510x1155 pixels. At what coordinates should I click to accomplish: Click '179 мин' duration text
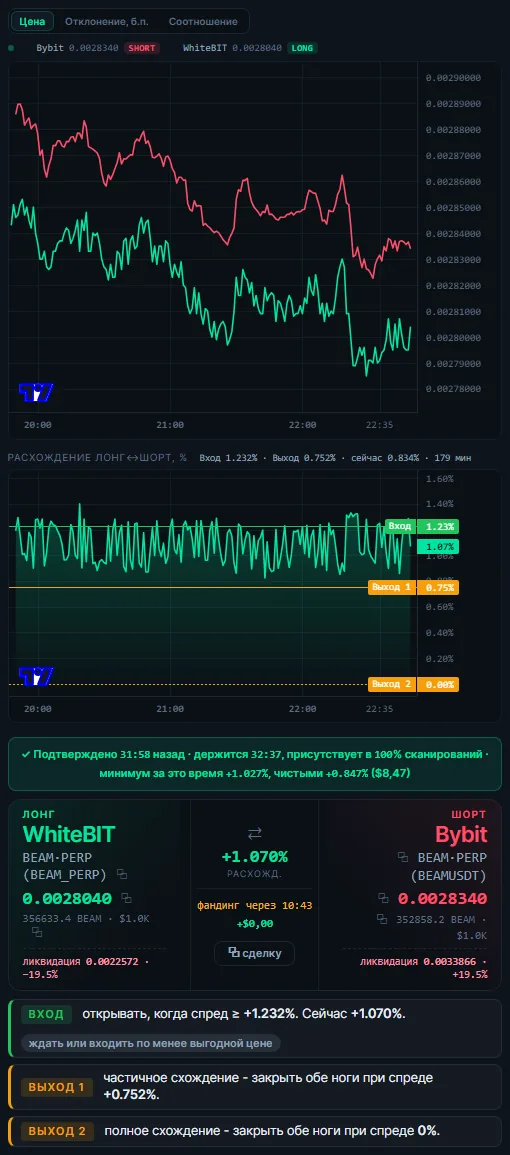click(451, 457)
